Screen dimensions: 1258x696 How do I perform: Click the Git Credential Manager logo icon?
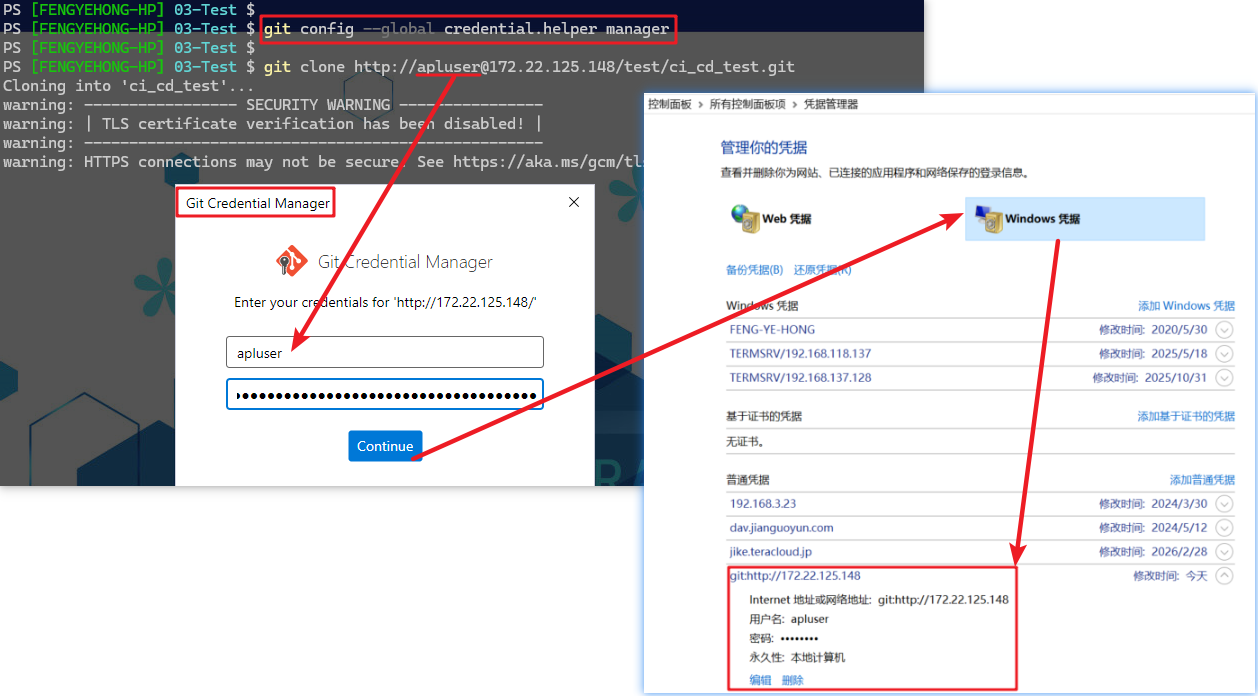click(x=292, y=262)
